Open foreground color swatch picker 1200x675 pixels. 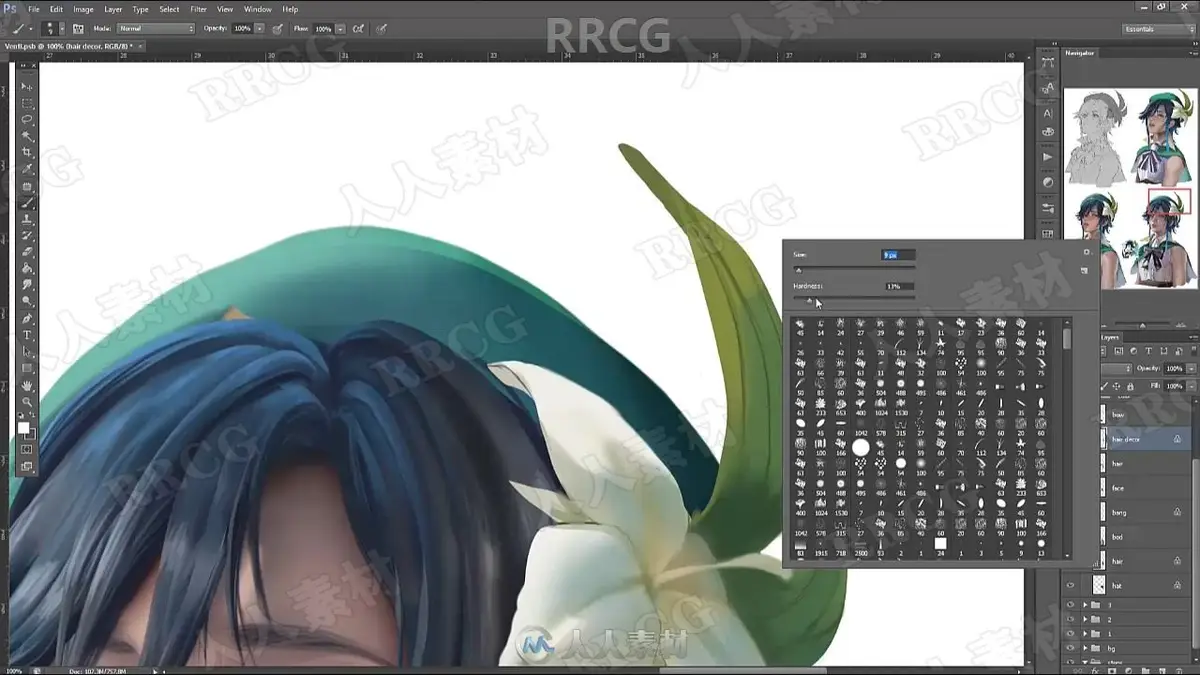pyautogui.click(x=23, y=427)
